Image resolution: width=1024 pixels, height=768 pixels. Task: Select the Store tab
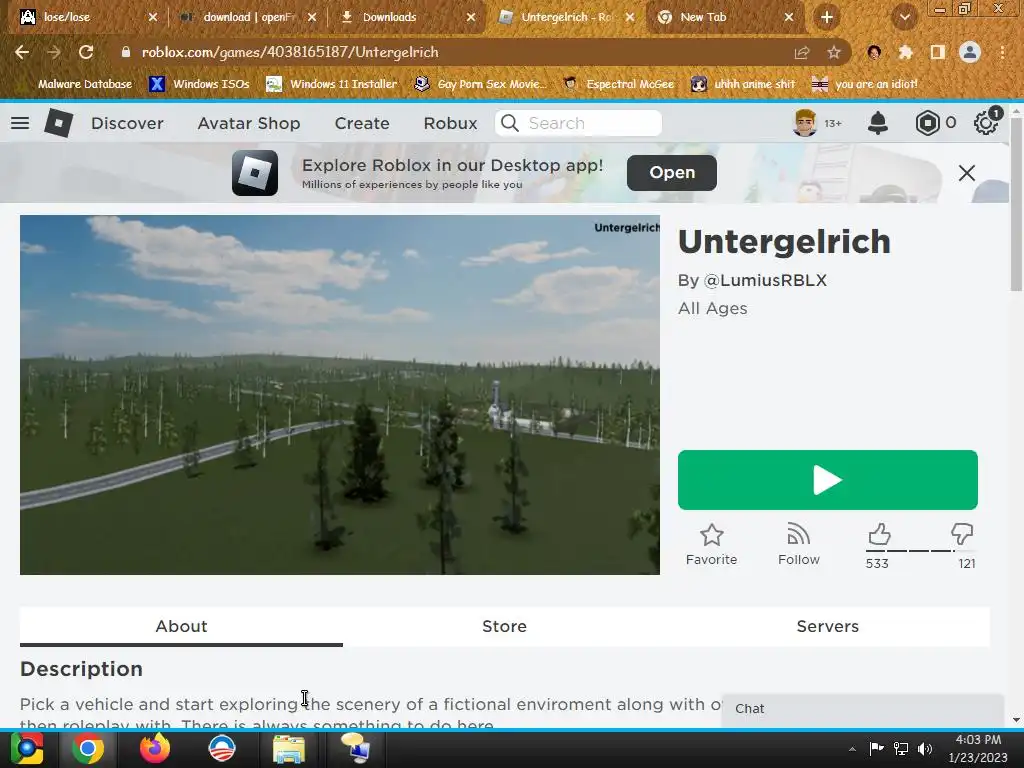click(x=504, y=626)
